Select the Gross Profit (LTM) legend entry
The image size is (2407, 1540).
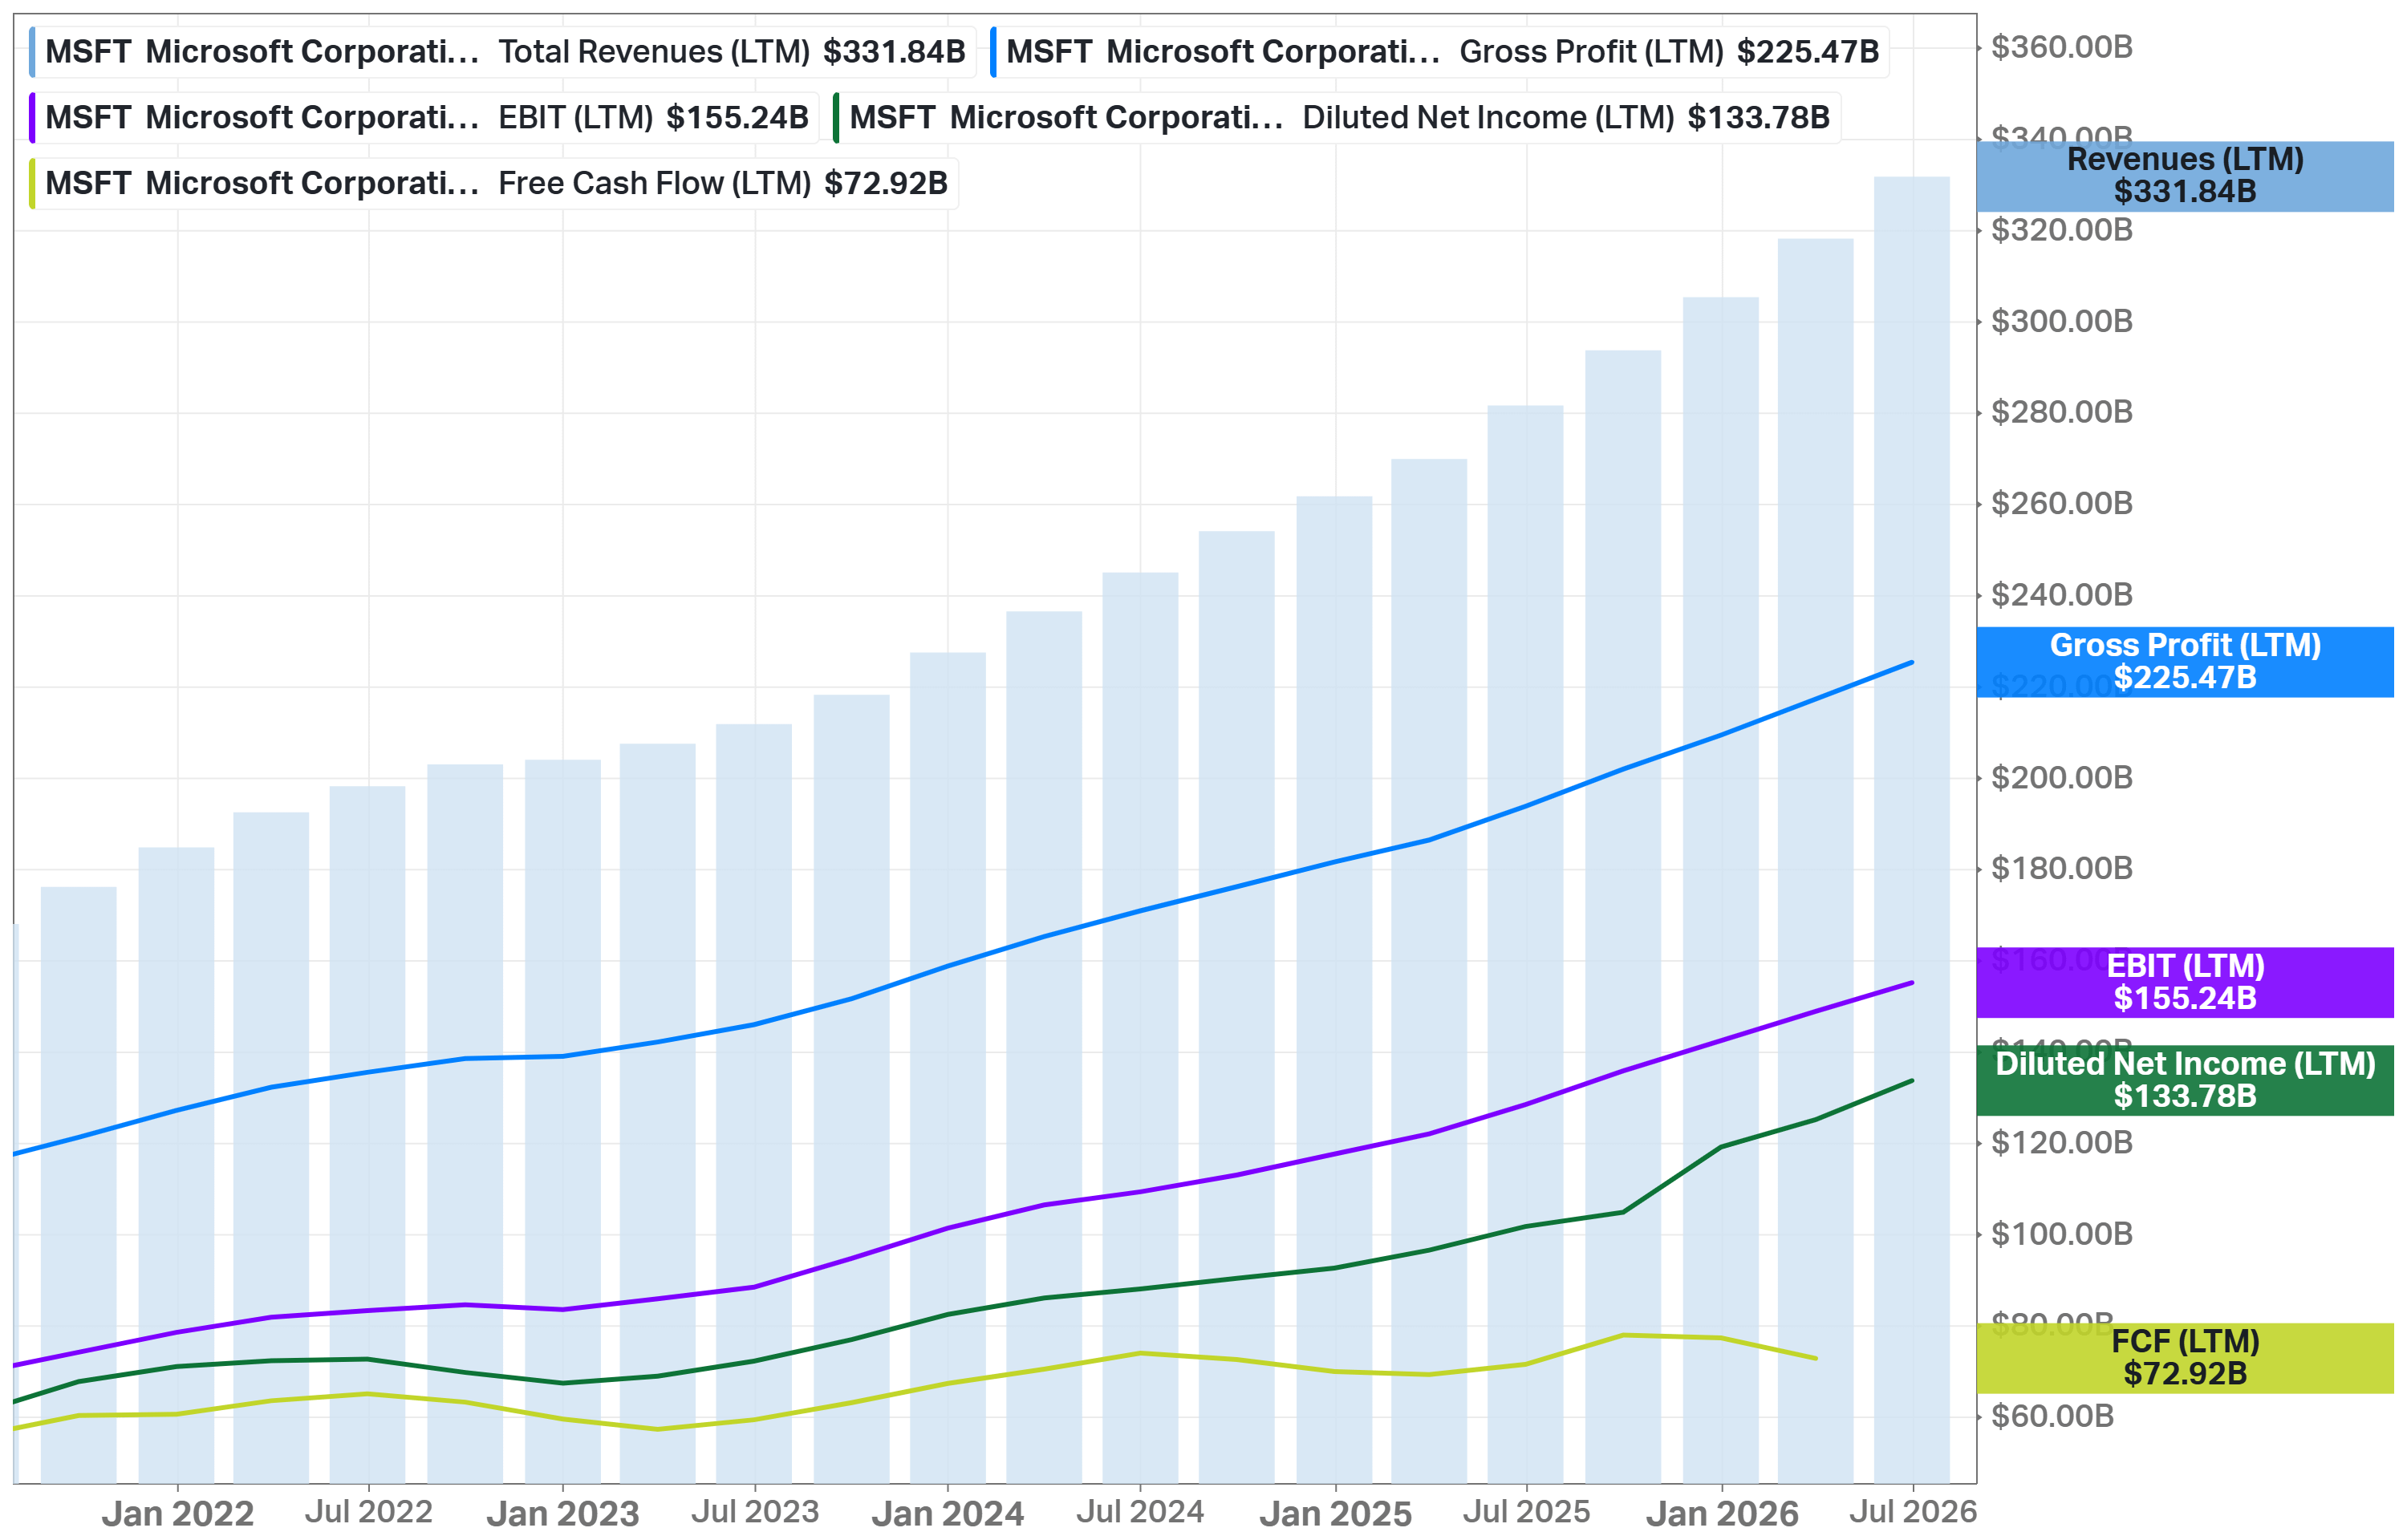pyautogui.click(x=1439, y=52)
